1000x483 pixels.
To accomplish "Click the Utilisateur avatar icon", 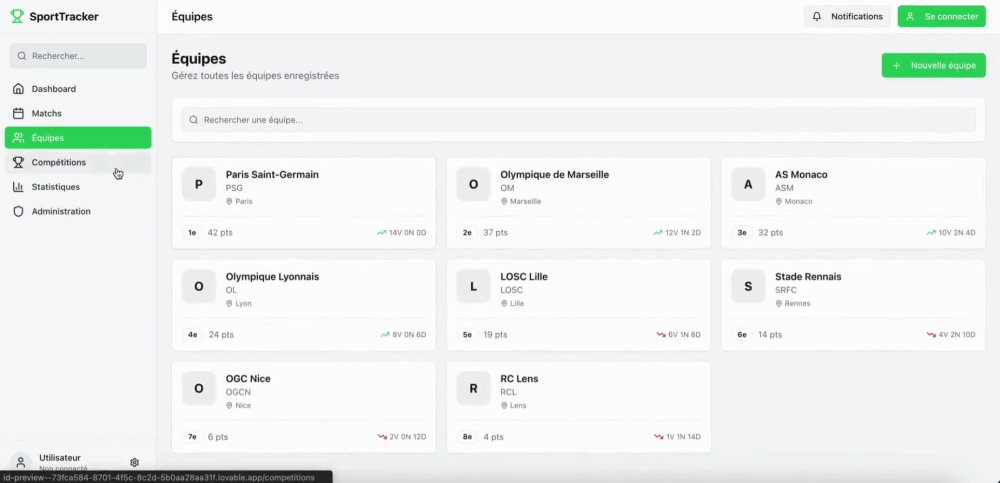I will tap(20, 463).
